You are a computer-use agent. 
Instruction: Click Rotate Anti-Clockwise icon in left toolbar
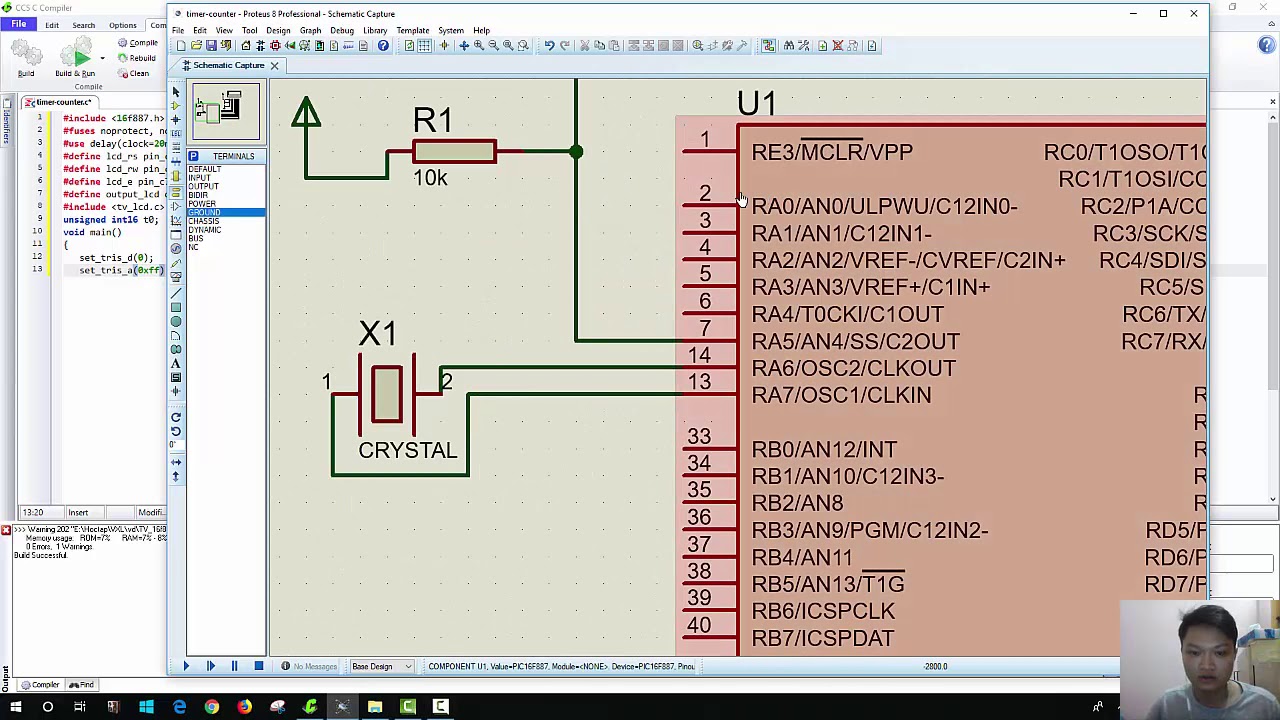click(x=176, y=431)
